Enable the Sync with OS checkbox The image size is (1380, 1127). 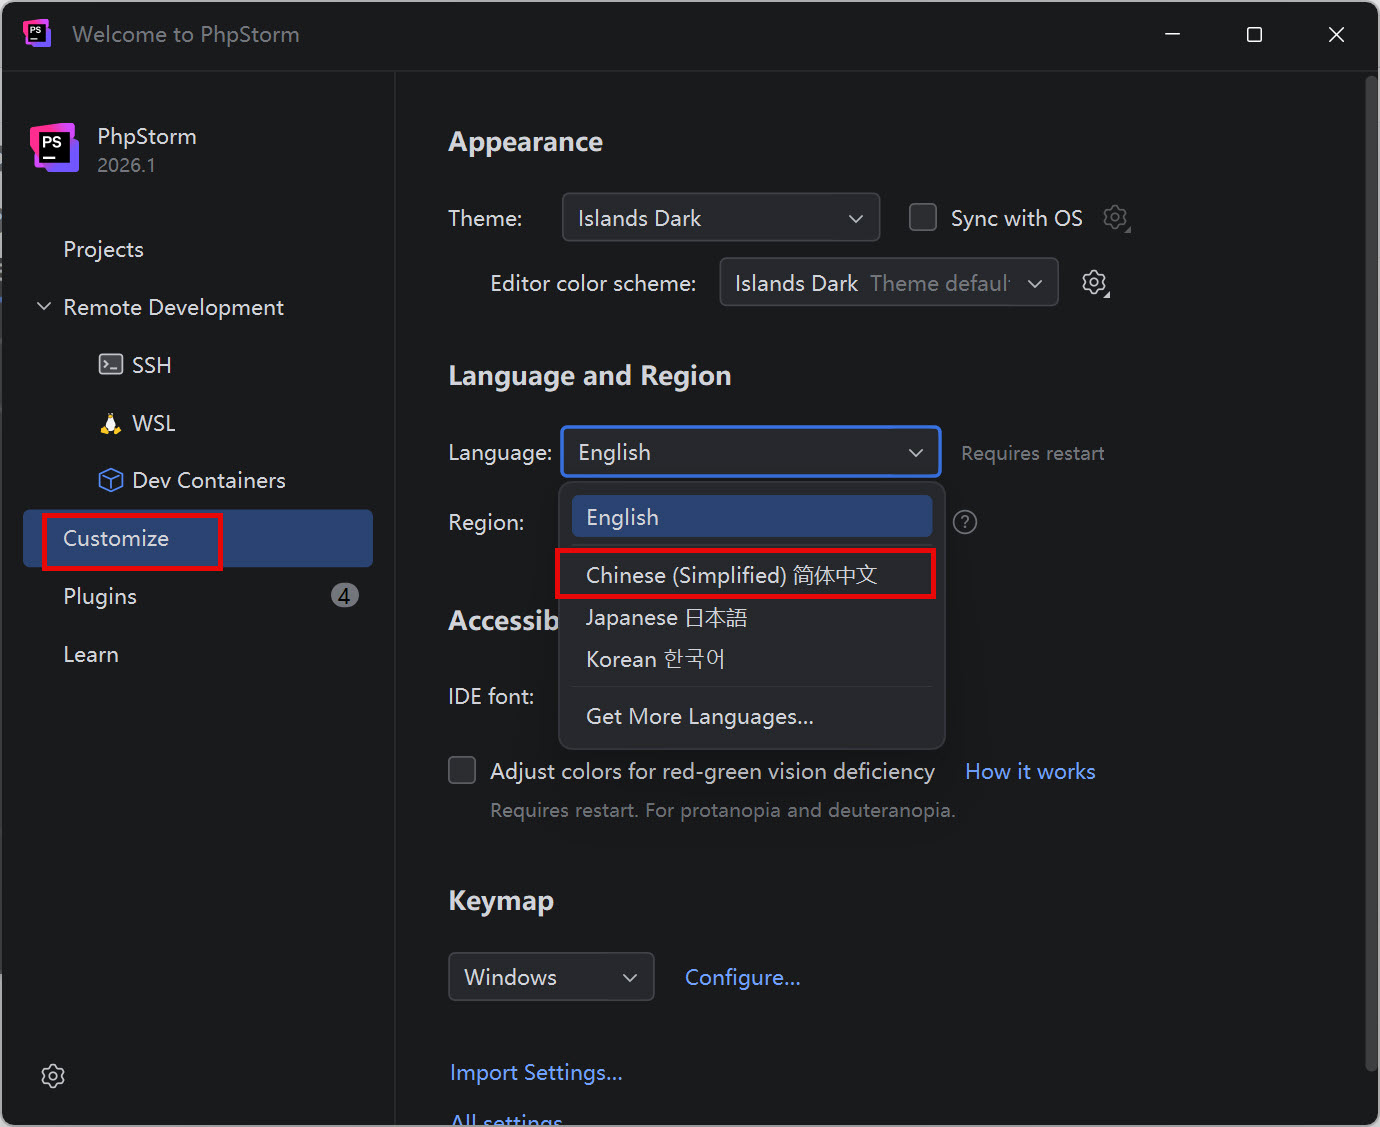(922, 218)
